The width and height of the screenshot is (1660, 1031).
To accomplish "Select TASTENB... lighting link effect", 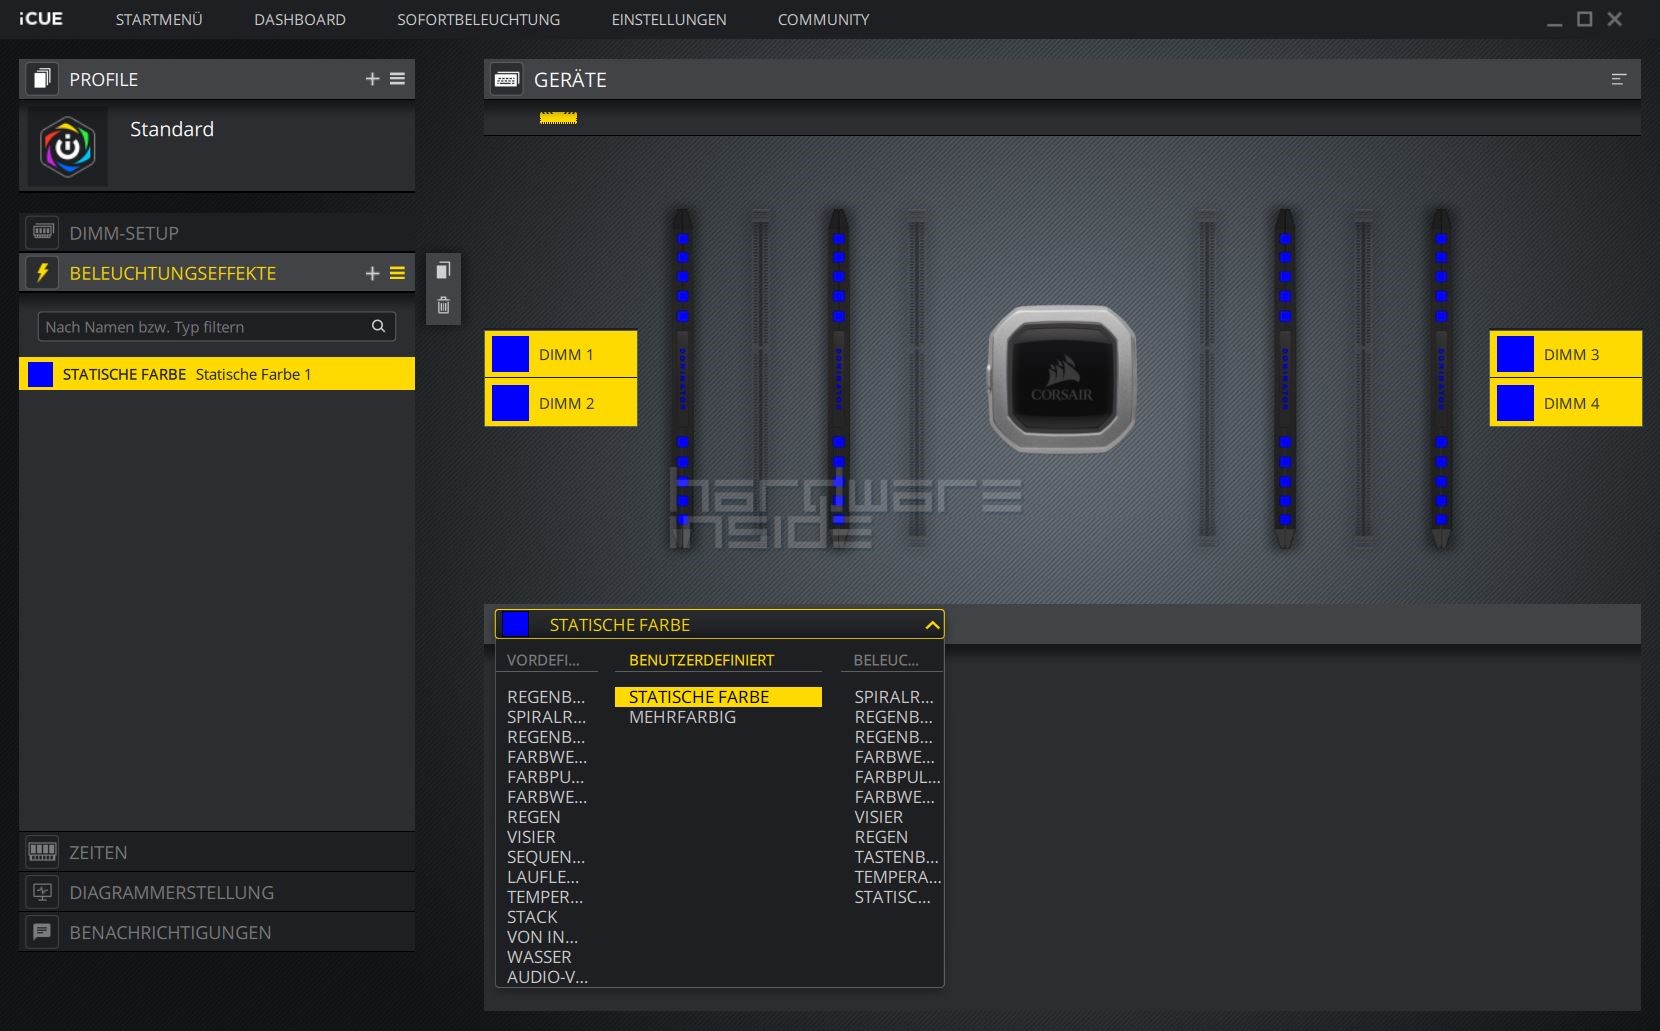I will (x=896, y=857).
